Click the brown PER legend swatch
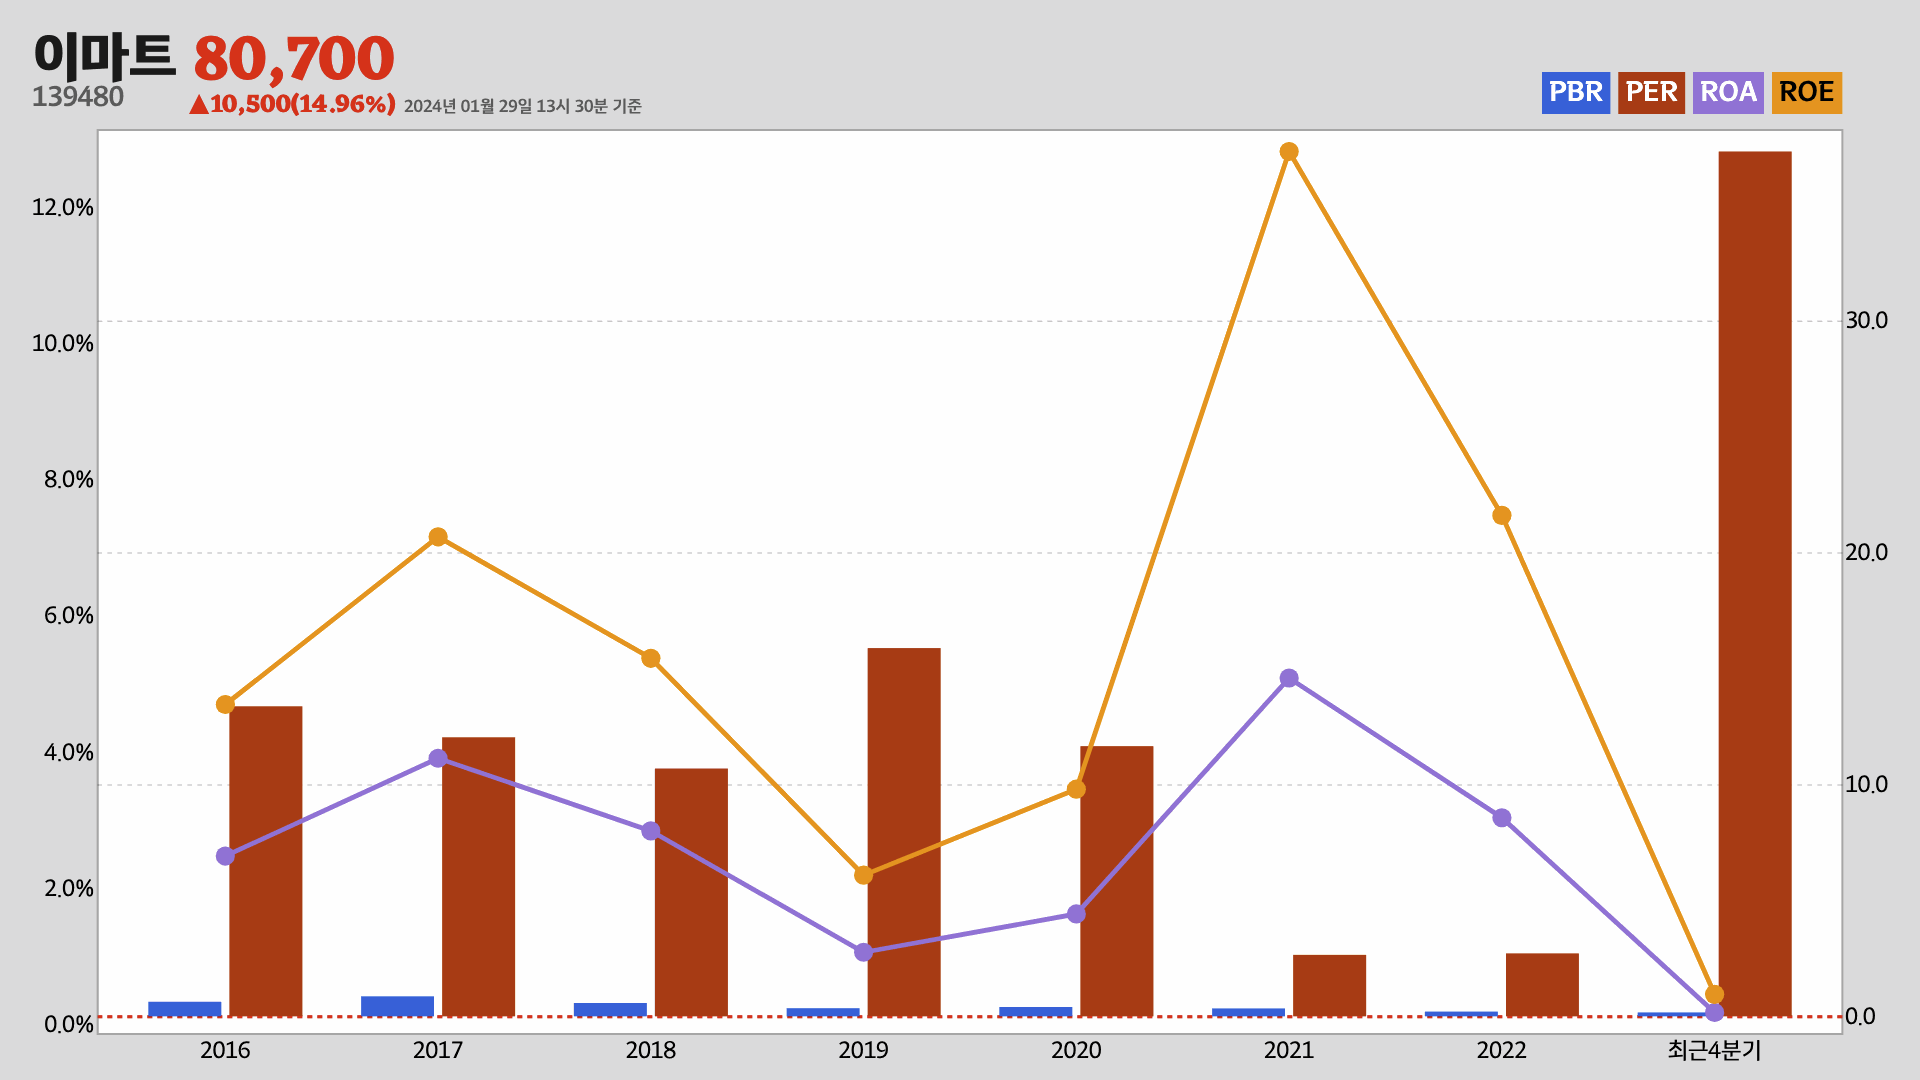This screenshot has height=1080, width=1920. 1651,93
